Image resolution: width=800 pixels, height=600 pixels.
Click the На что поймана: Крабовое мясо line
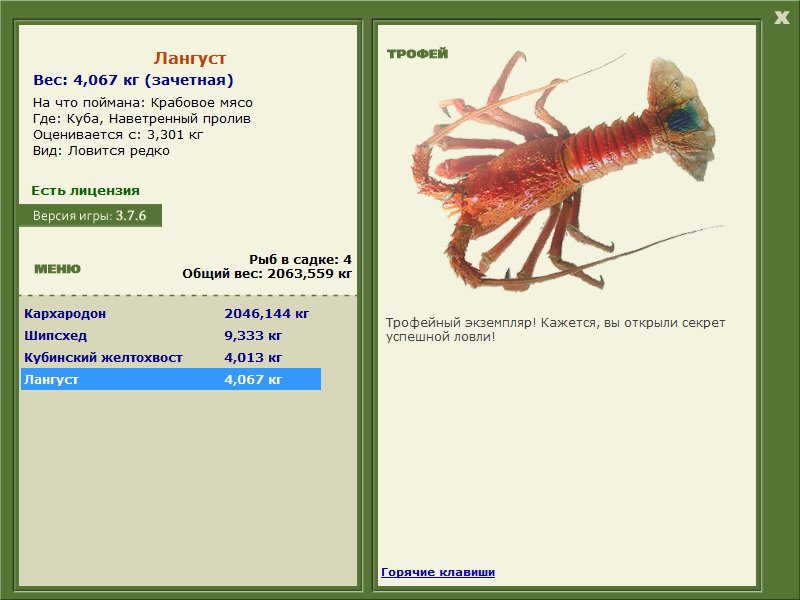point(143,103)
